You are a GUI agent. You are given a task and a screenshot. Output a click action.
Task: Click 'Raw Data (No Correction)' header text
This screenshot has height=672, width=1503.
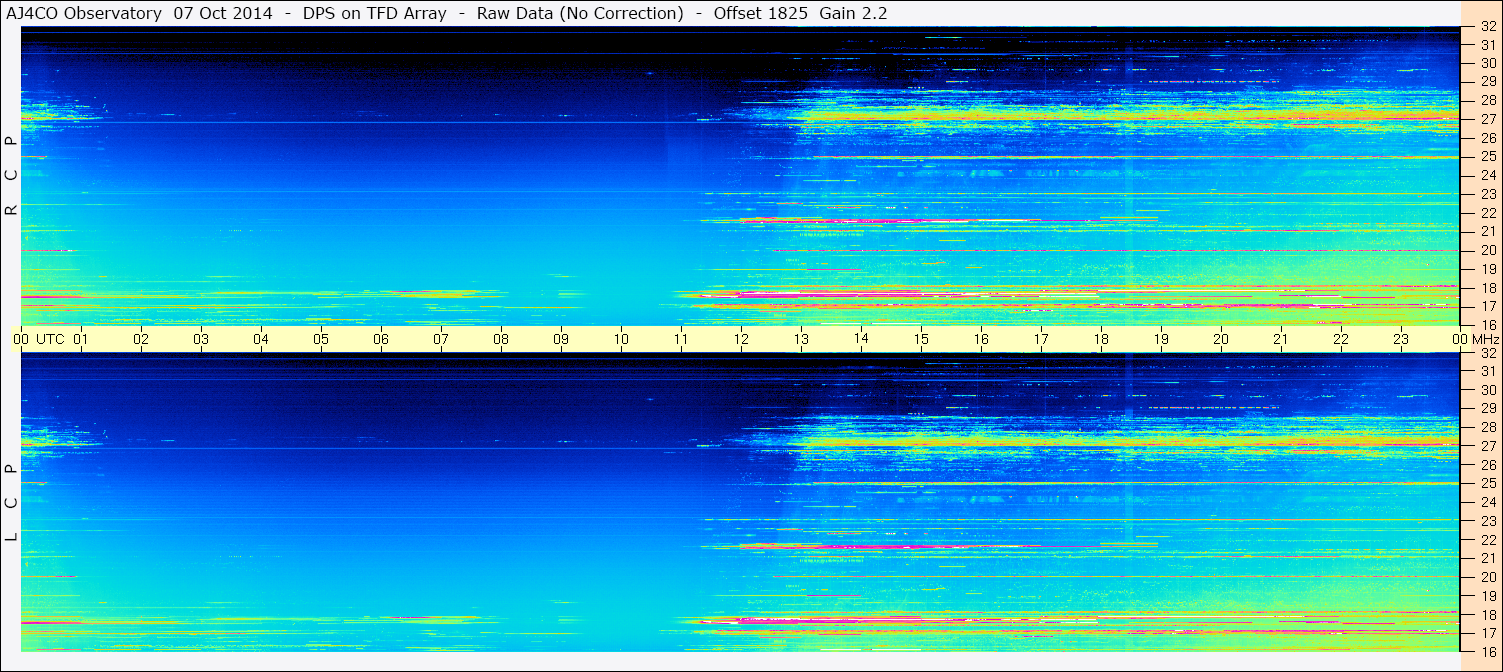click(580, 13)
